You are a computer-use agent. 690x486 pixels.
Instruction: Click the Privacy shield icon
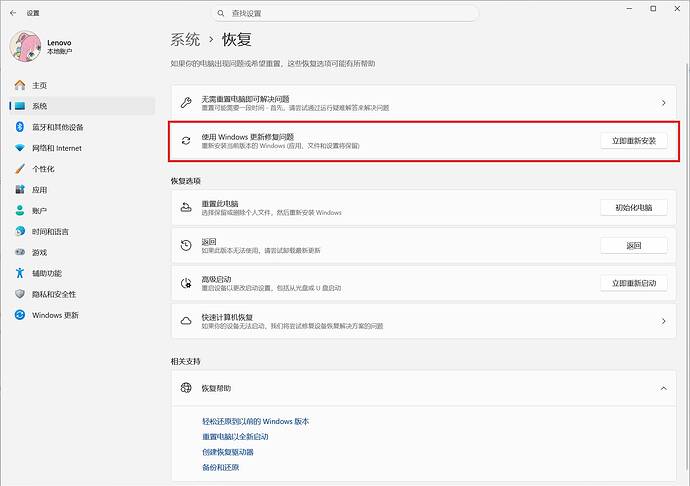pos(20,294)
